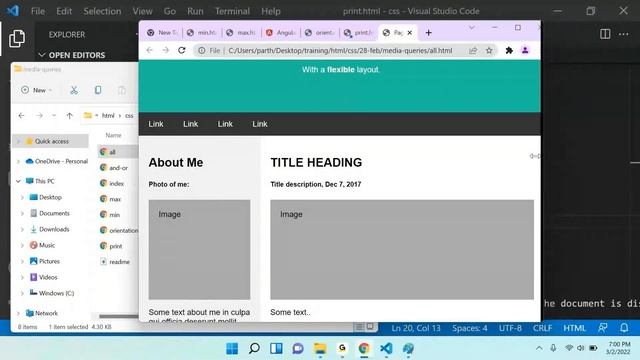Click Cut icon in File Explorer
The image size is (640, 360).
(73, 90)
